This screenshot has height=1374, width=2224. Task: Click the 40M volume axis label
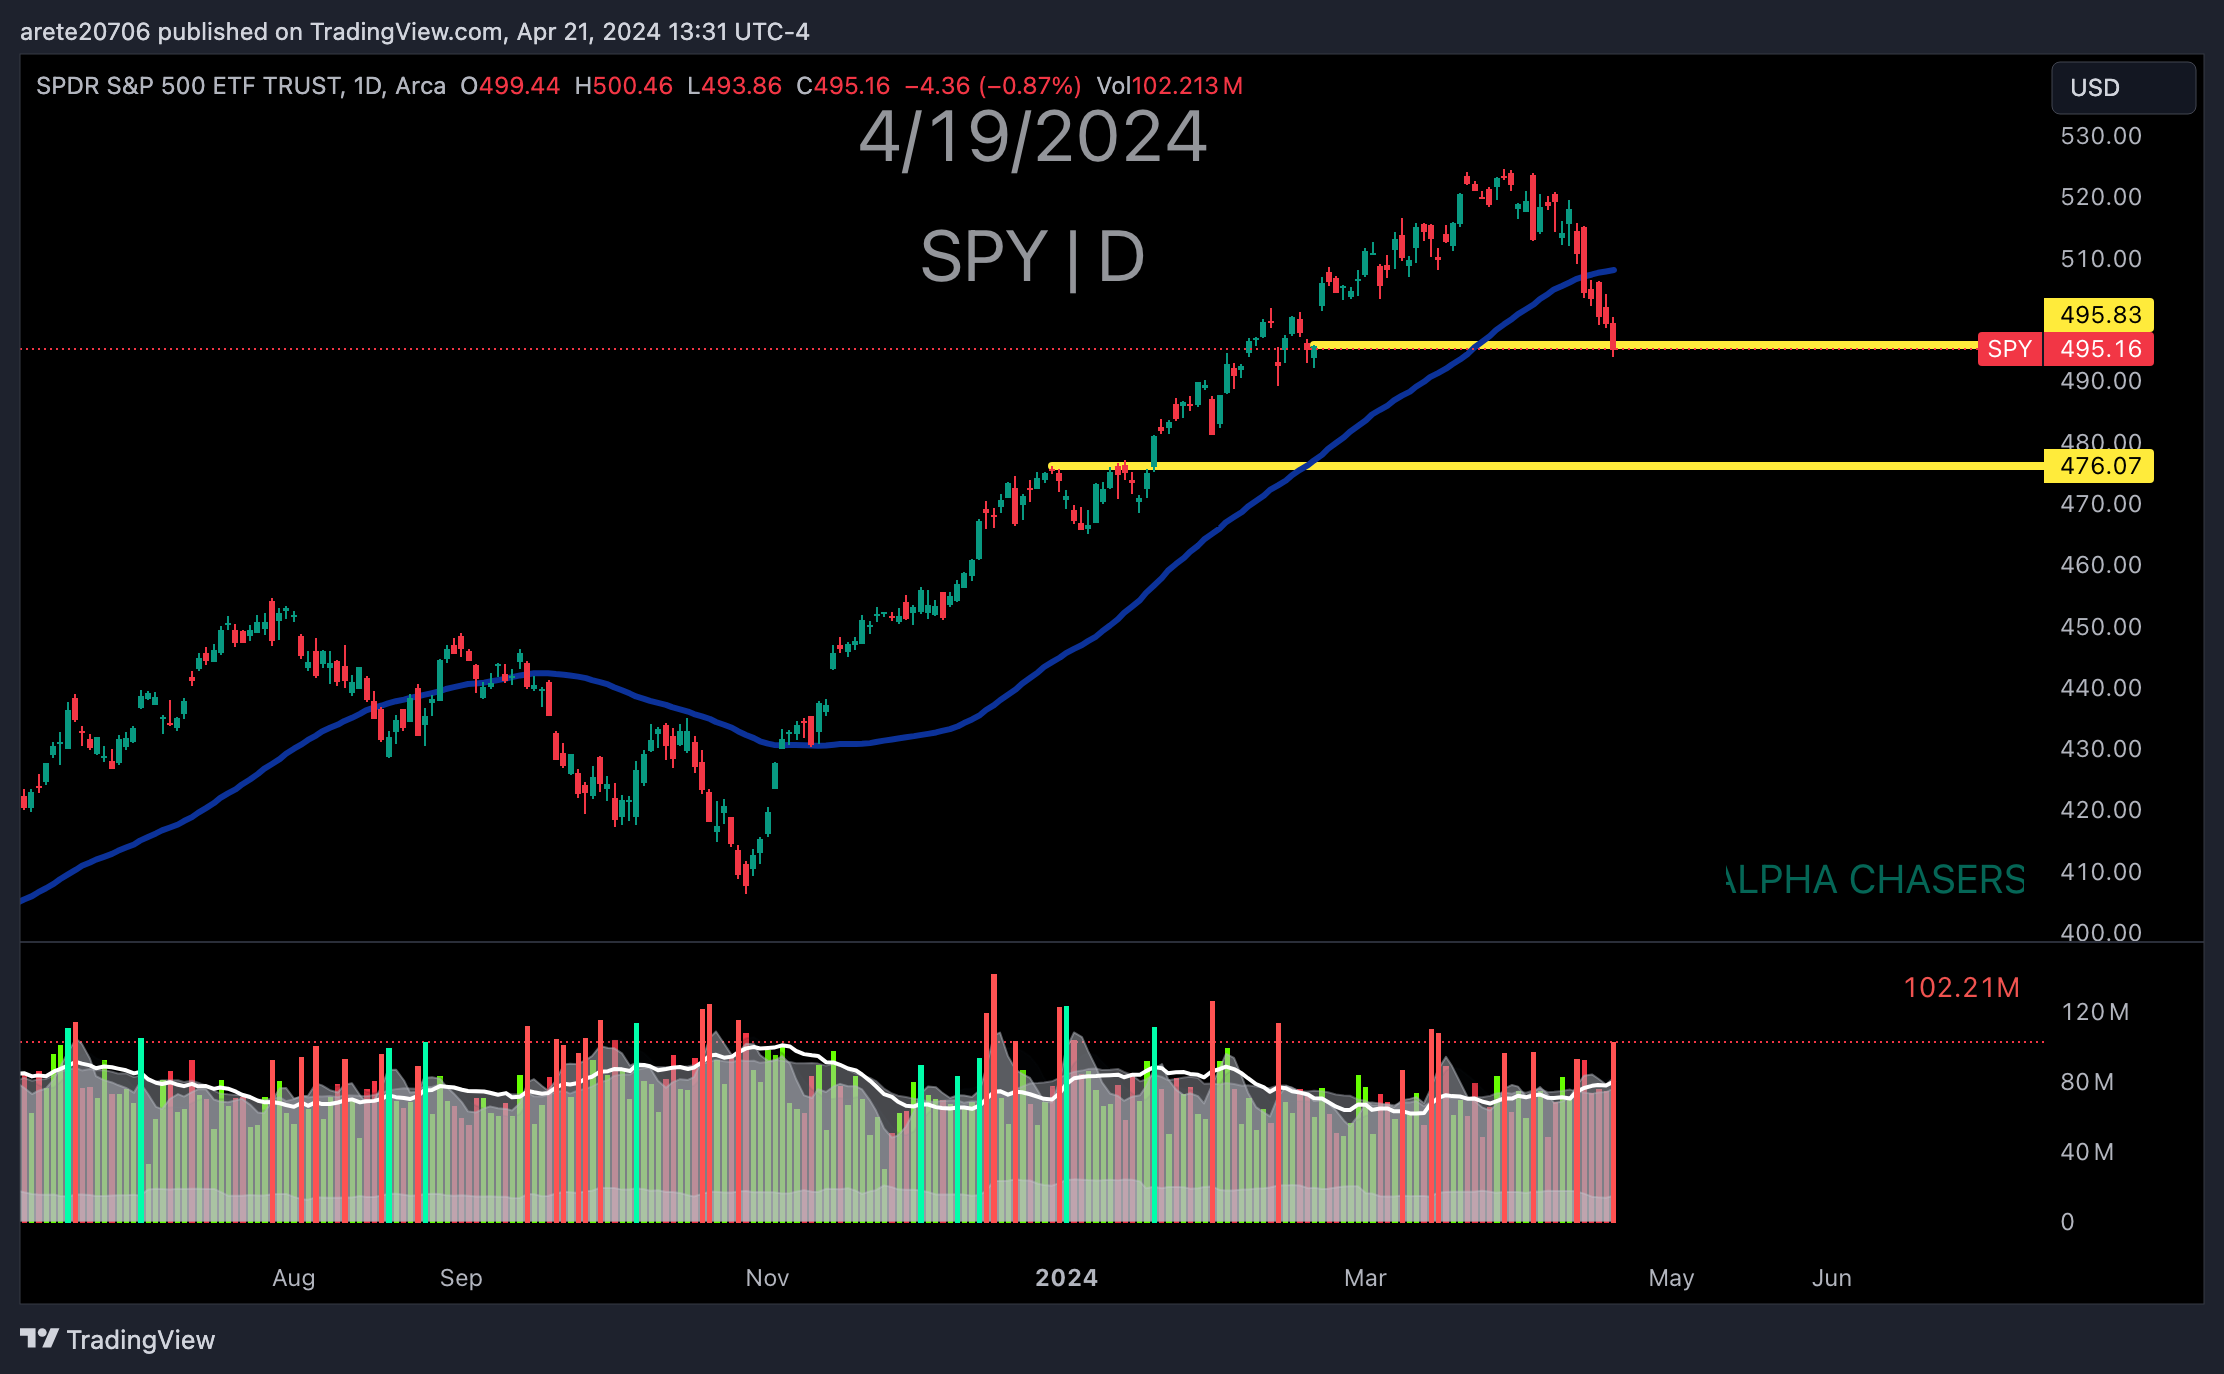(2087, 1152)
